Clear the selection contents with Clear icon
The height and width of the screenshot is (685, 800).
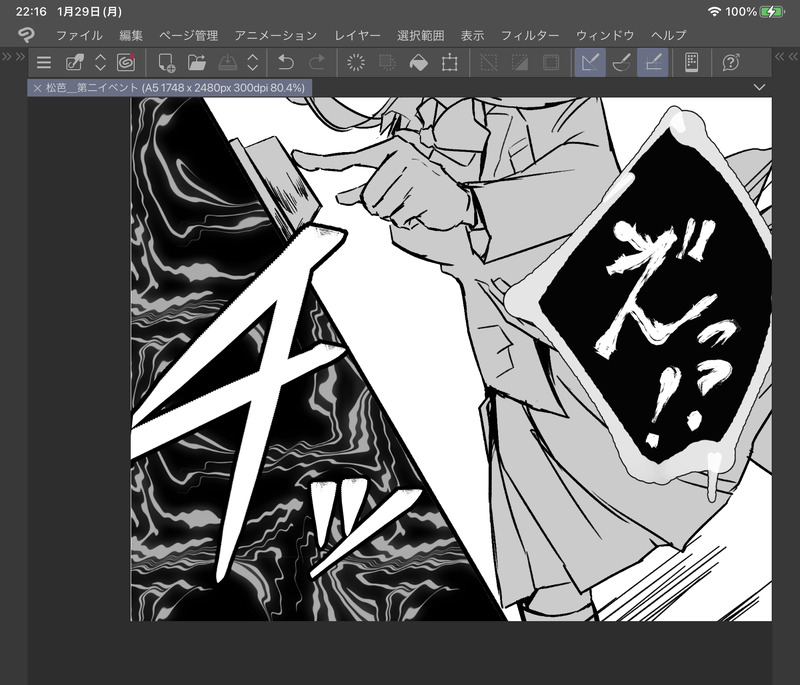(356, 63)
